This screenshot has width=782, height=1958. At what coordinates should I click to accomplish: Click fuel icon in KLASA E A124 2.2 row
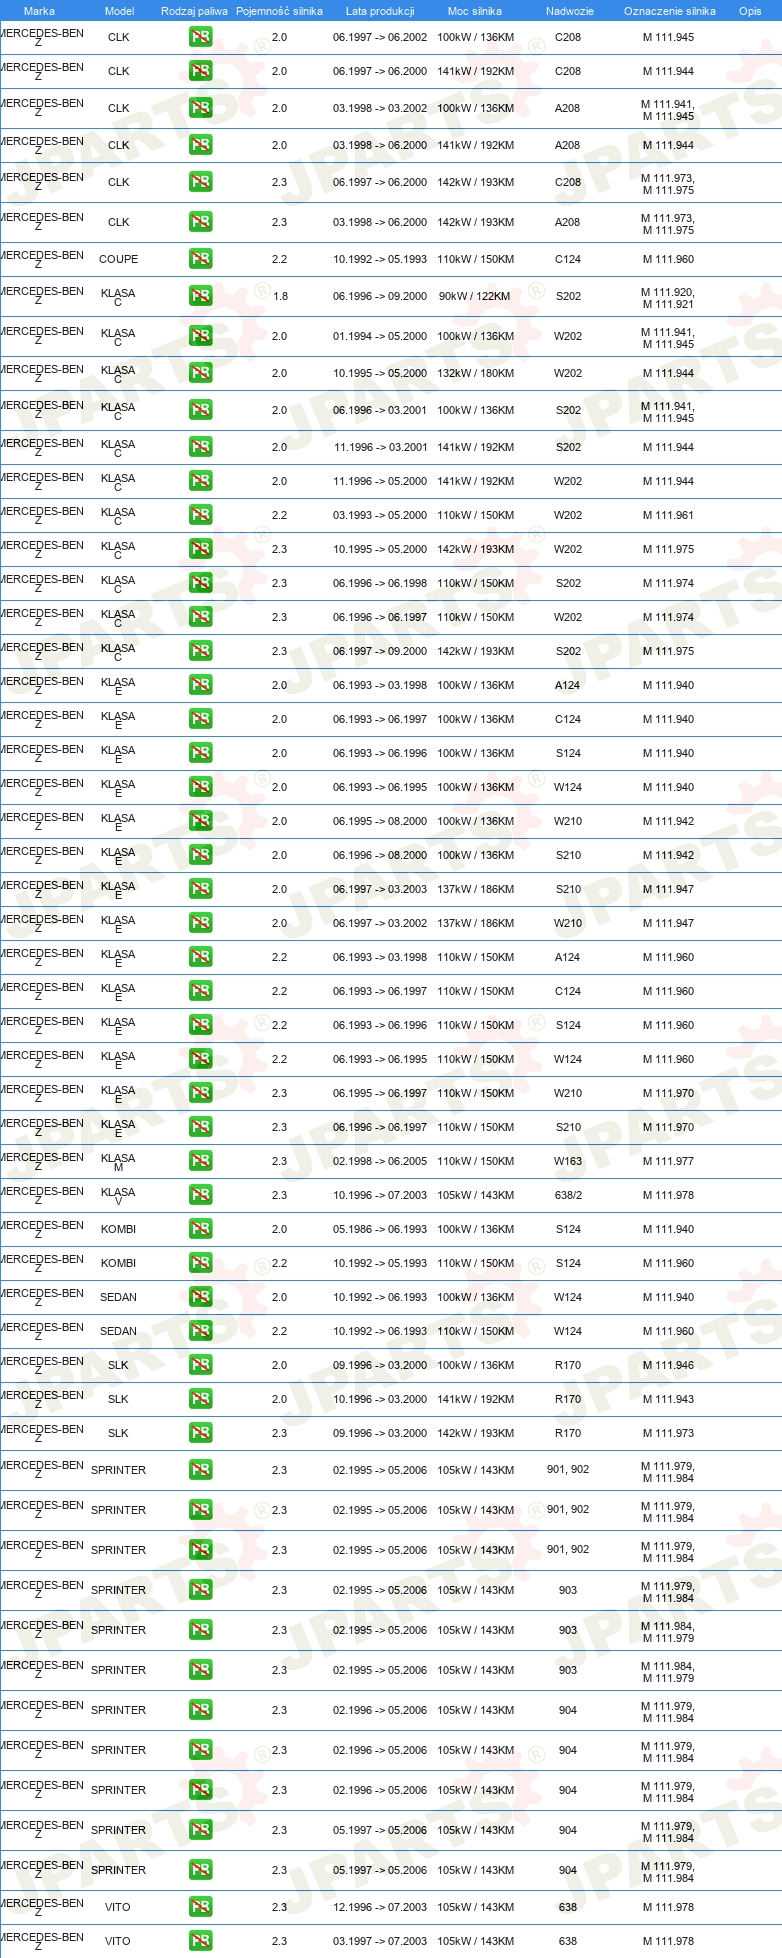point(200,957)
